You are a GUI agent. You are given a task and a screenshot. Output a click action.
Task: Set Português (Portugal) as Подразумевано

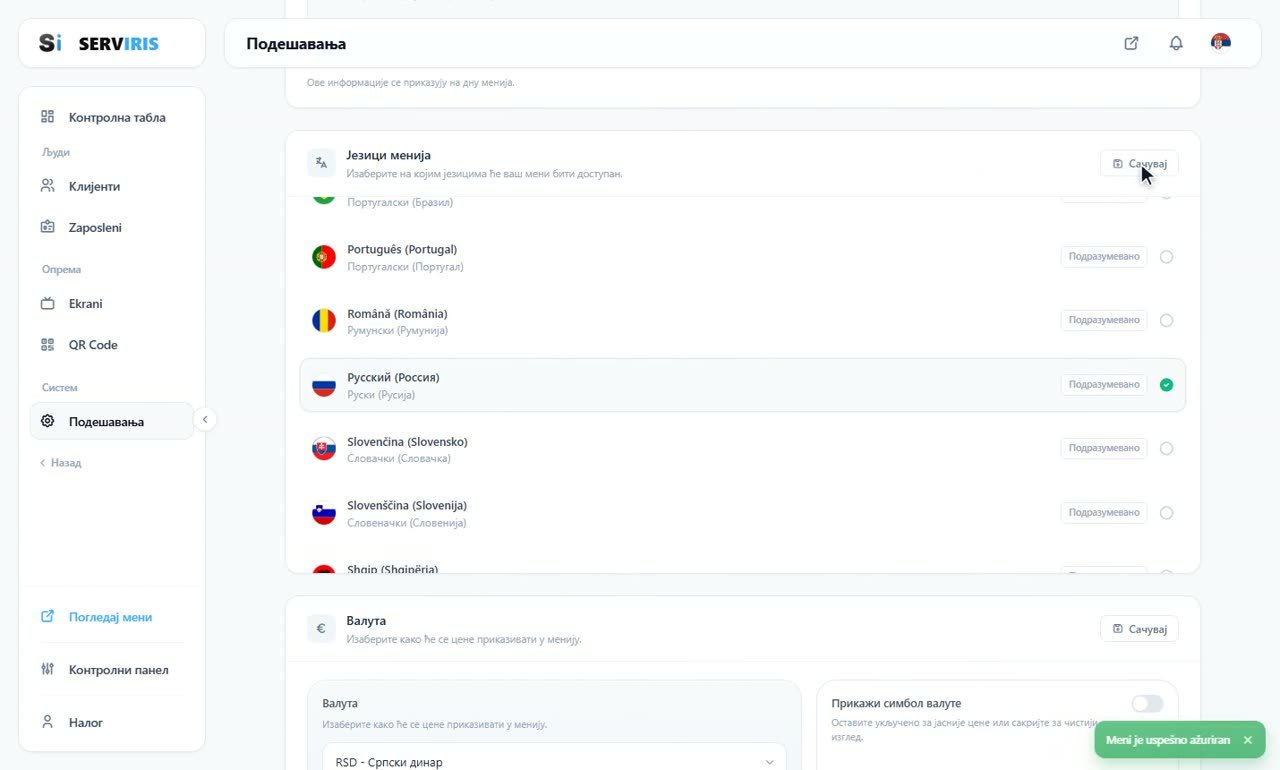click(x=1104, y=256)
